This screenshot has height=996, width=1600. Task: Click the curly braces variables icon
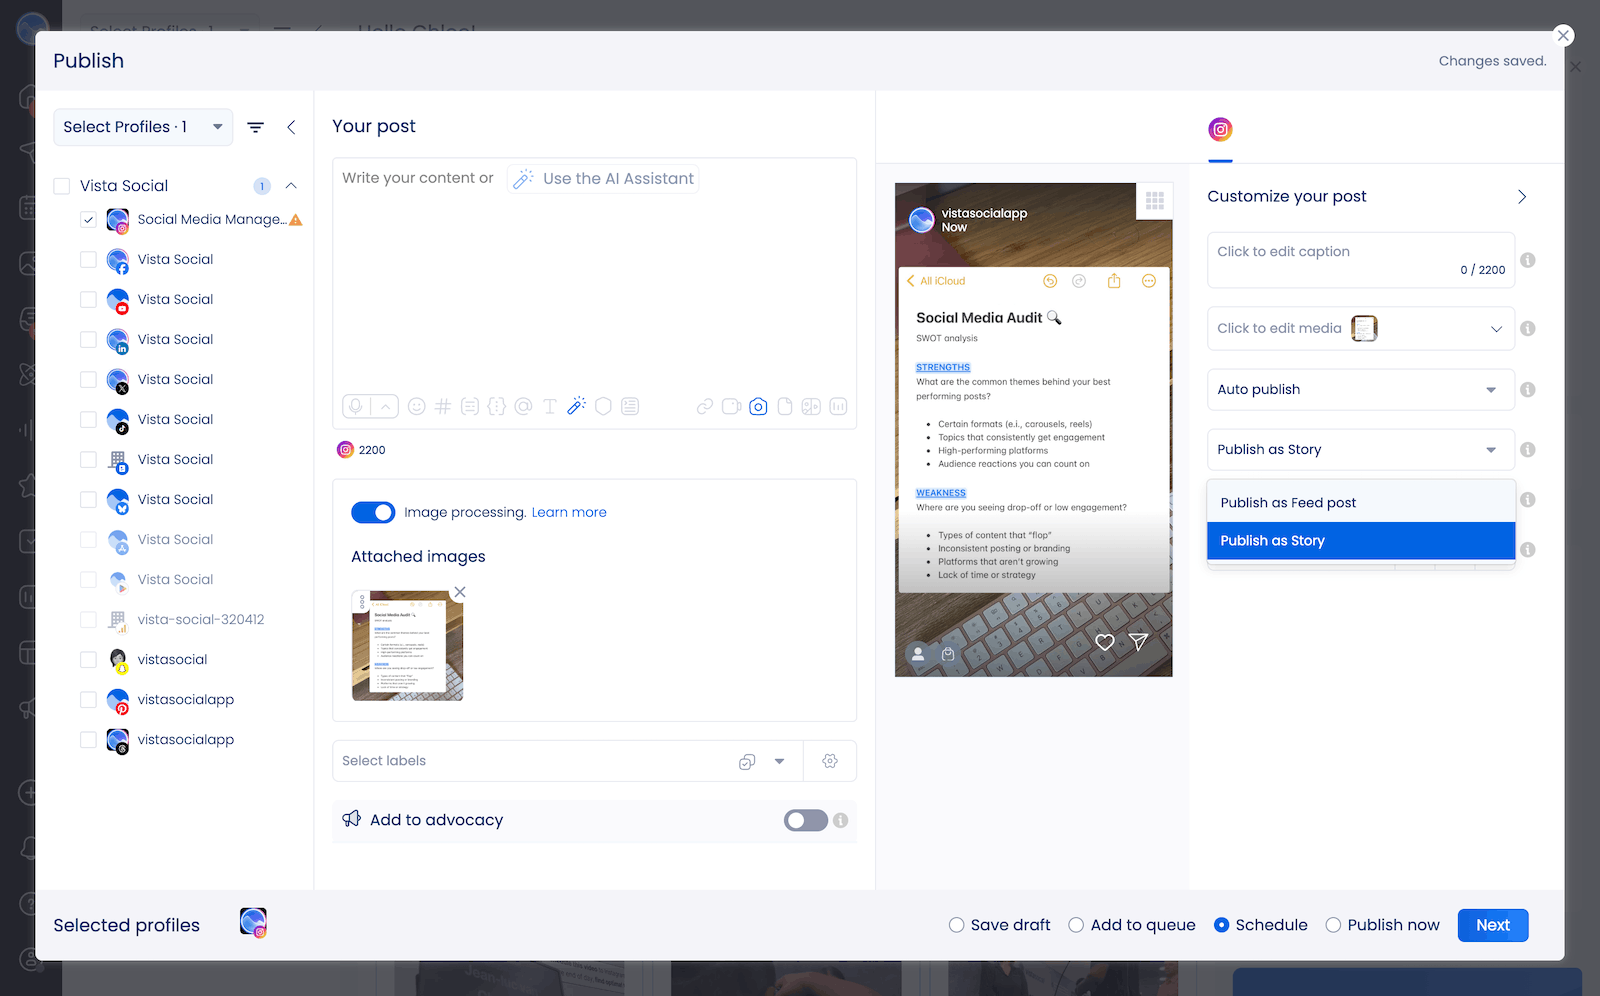497,406
